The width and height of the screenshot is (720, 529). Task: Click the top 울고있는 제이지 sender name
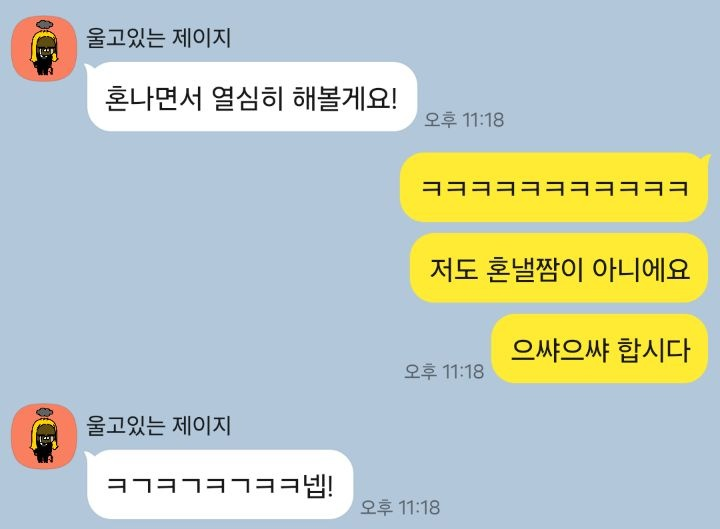click(159, 38)
